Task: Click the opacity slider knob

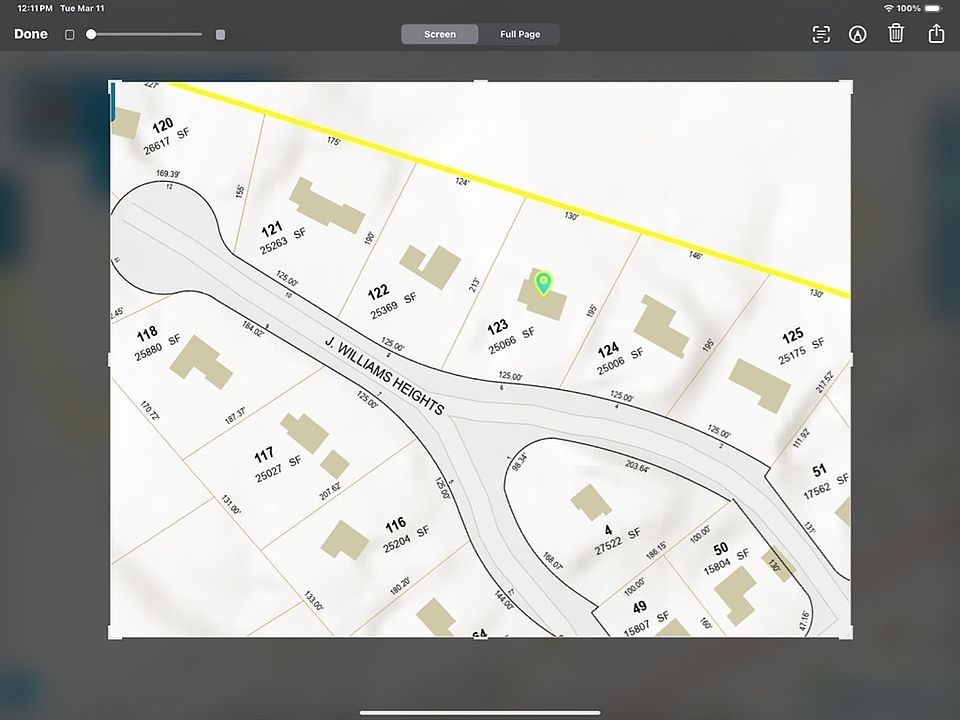Action: [x=91, y=34]
